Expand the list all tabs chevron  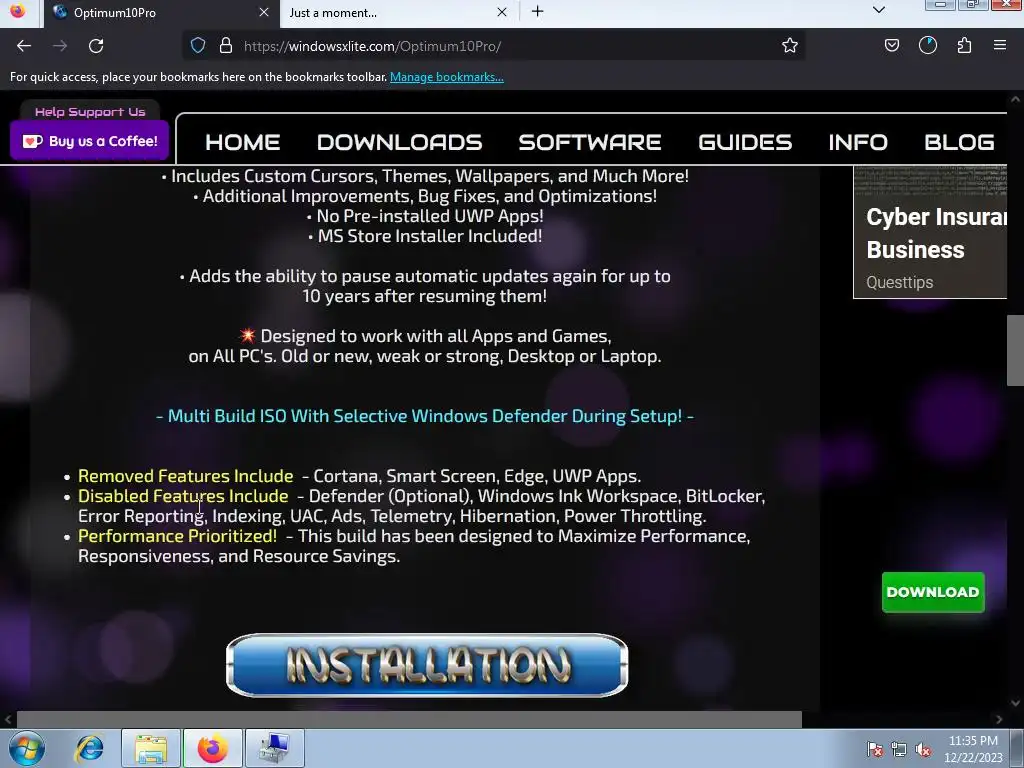coord(878,10)
